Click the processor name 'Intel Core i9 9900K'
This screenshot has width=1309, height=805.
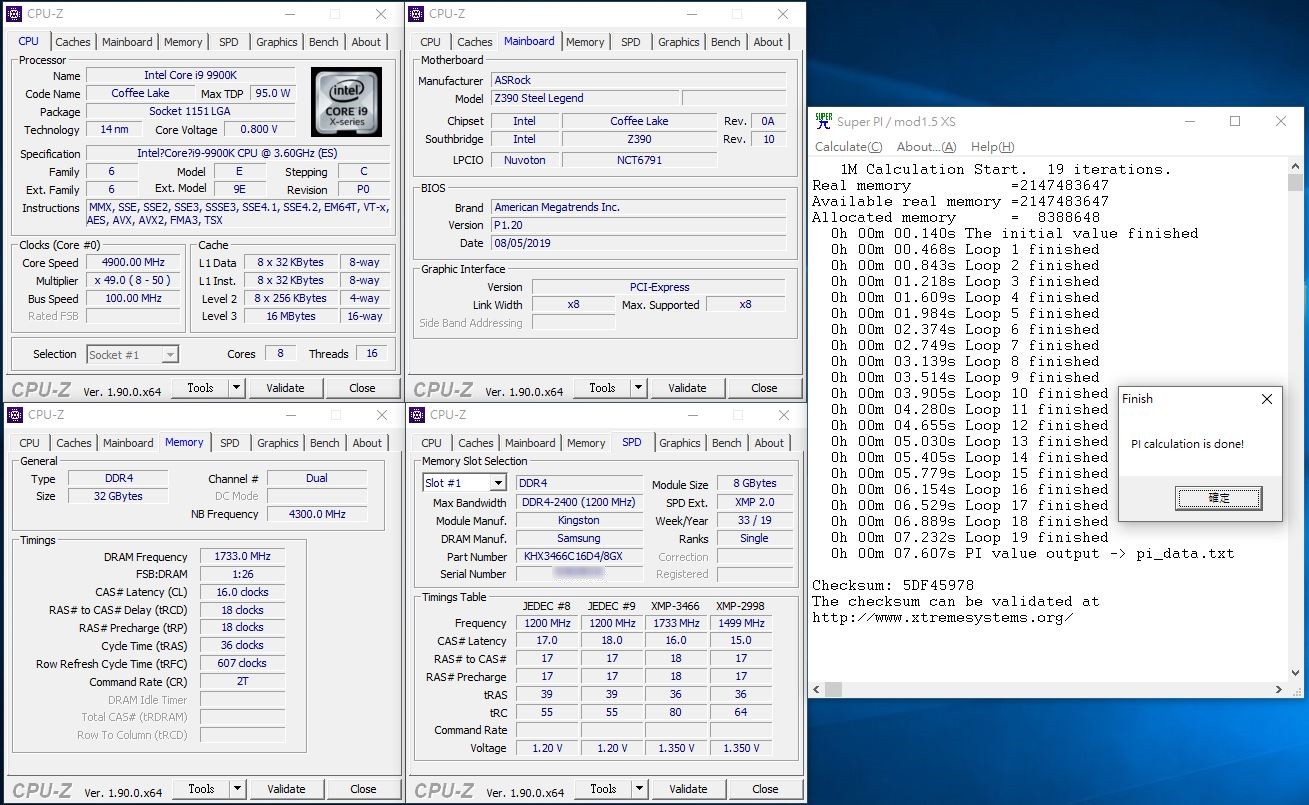(191, 75)
